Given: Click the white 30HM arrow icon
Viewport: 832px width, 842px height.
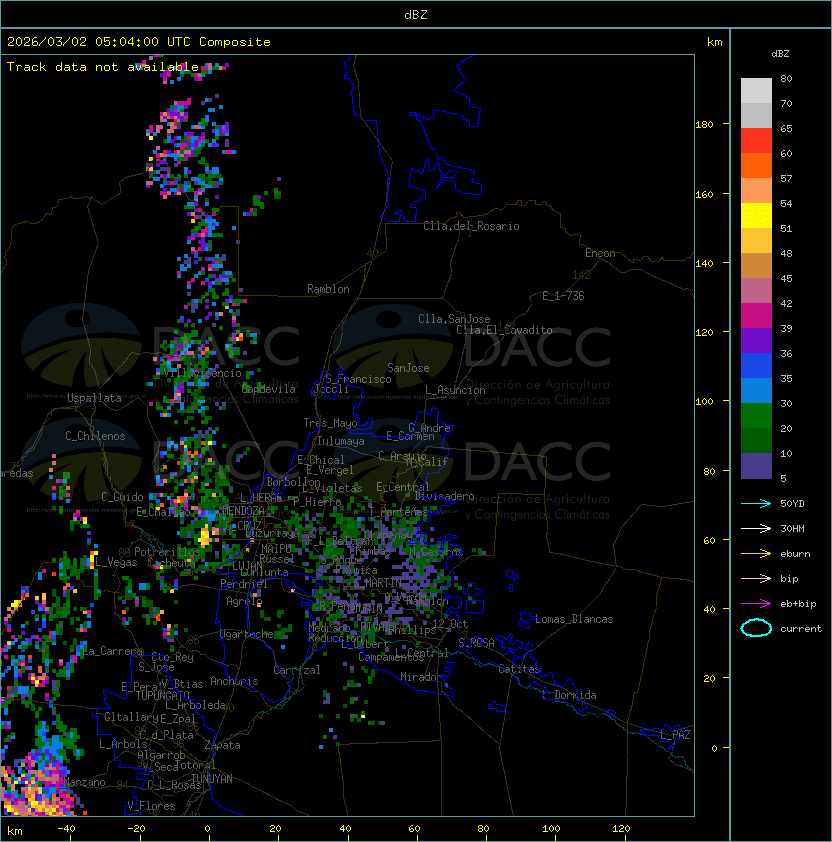Looking at the screenshot, I should (x=756, y=528).
